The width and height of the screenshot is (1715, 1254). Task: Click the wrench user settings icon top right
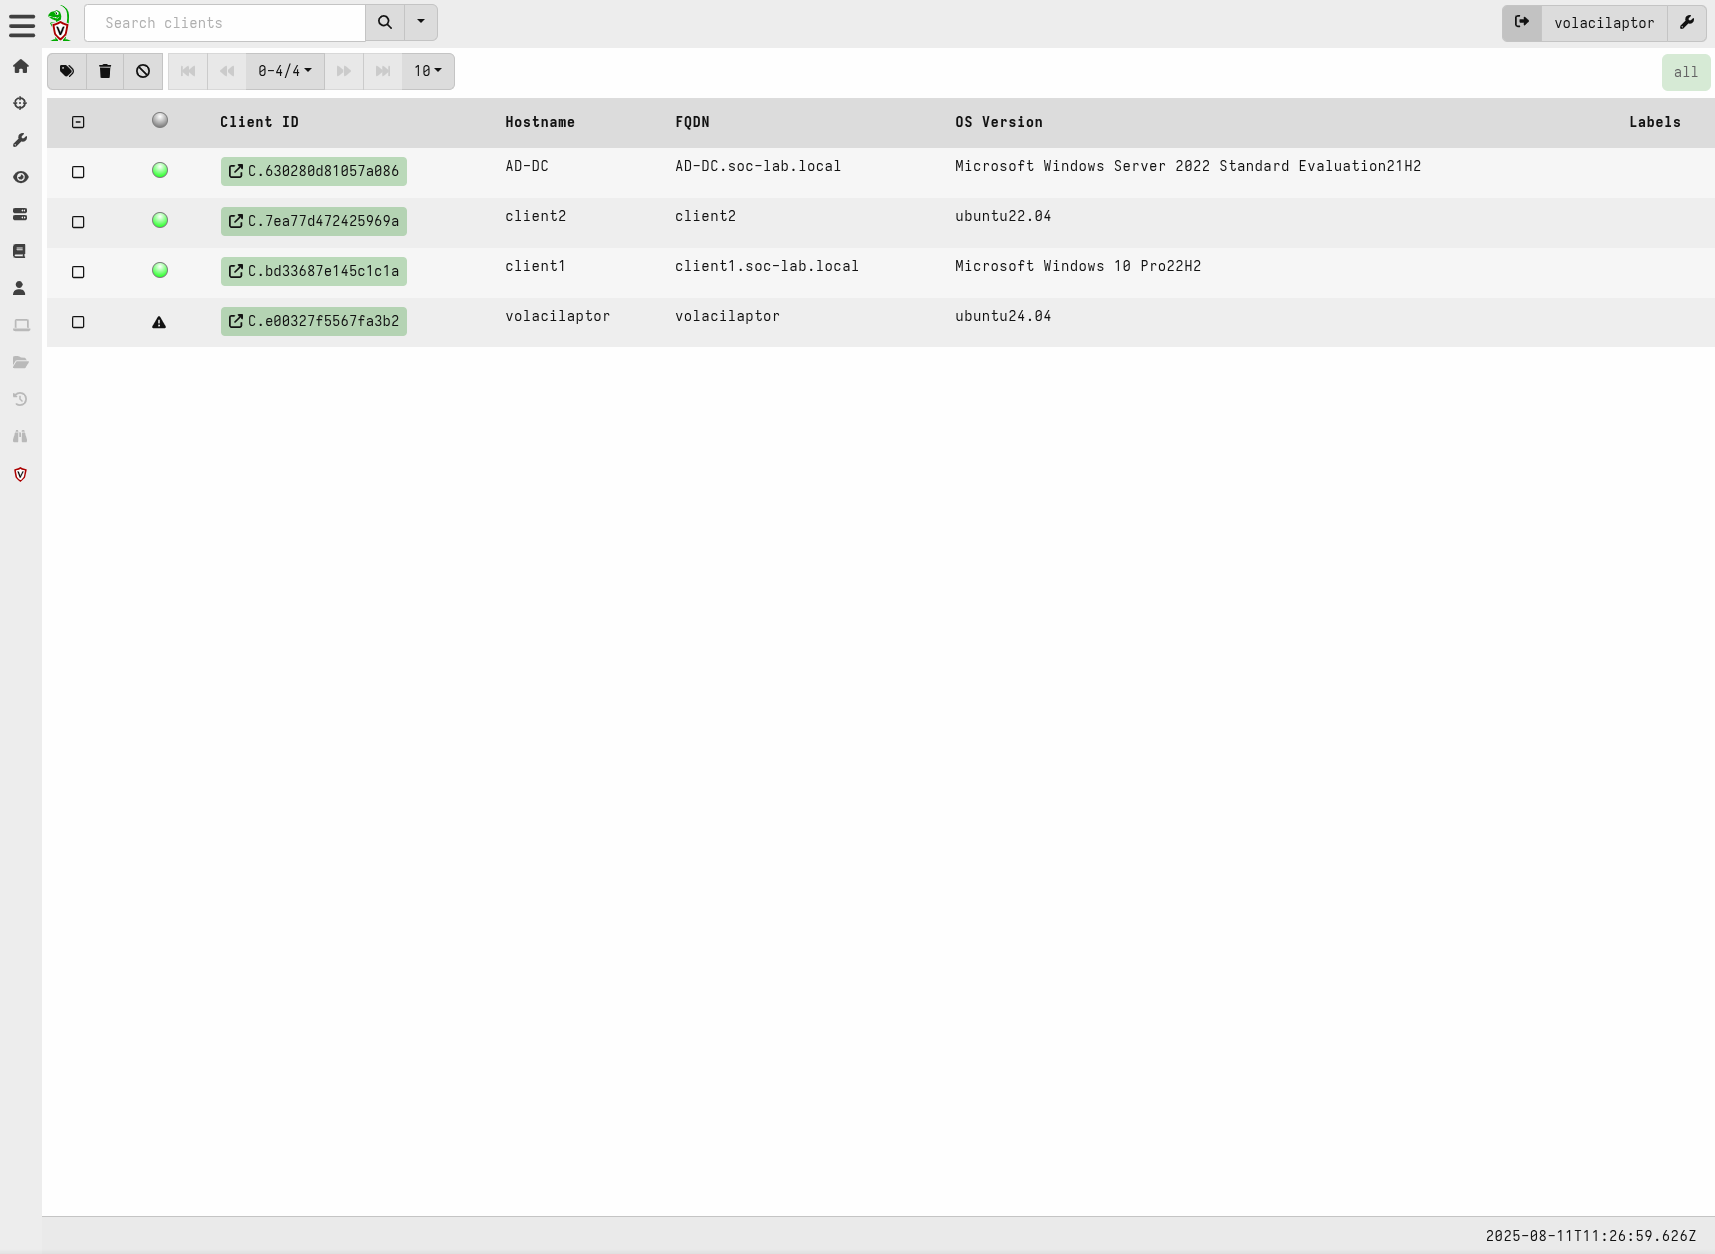click(1687, 22)
